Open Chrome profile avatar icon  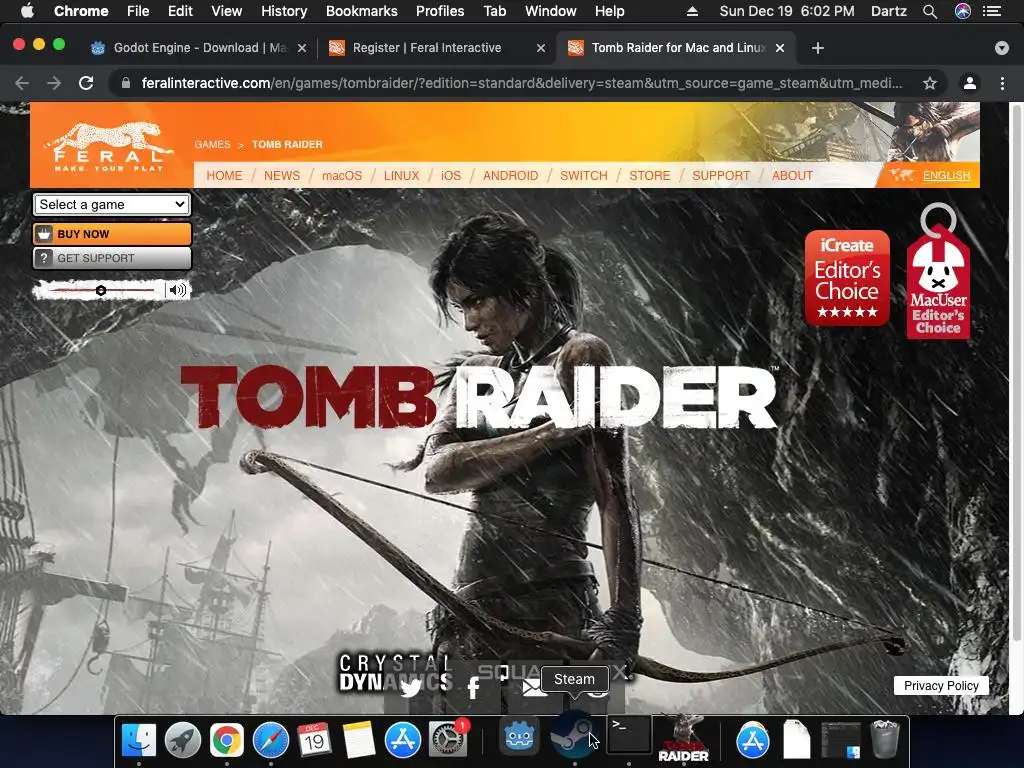point(970,83)
